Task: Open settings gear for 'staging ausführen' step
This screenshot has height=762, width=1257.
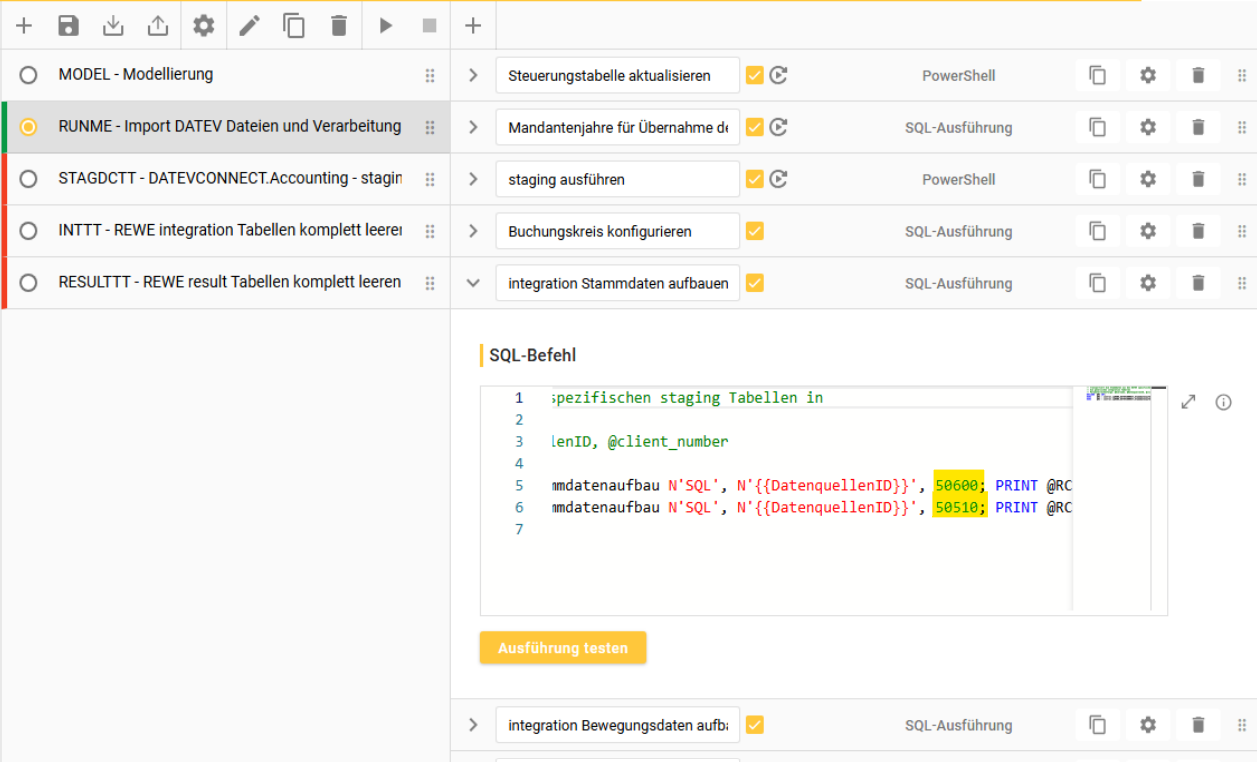Action: coord(1148,179)
